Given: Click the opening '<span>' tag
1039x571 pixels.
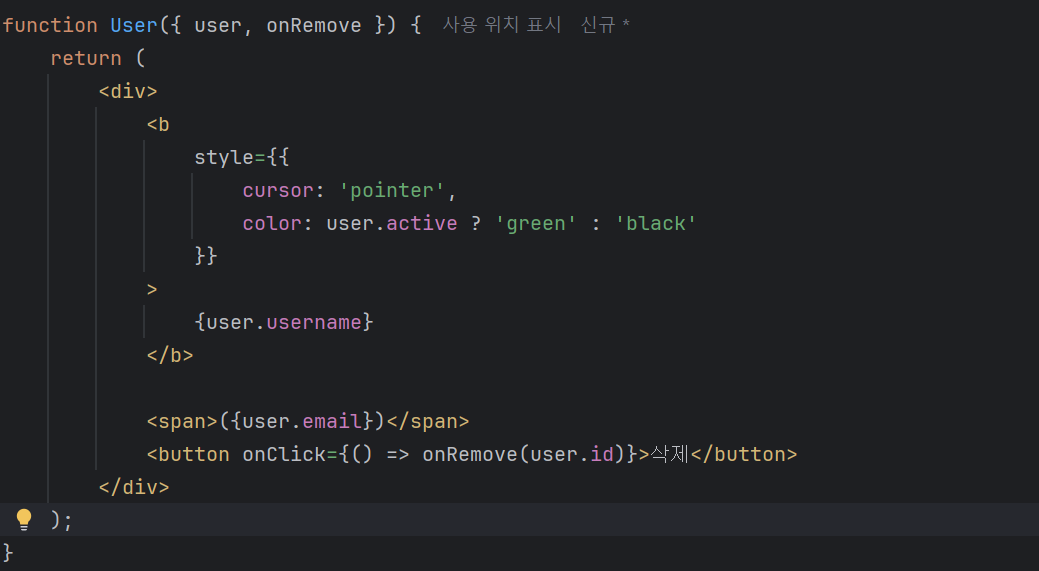Looking at the screenshot, I should pyautogui.click(x=182, y=422).
